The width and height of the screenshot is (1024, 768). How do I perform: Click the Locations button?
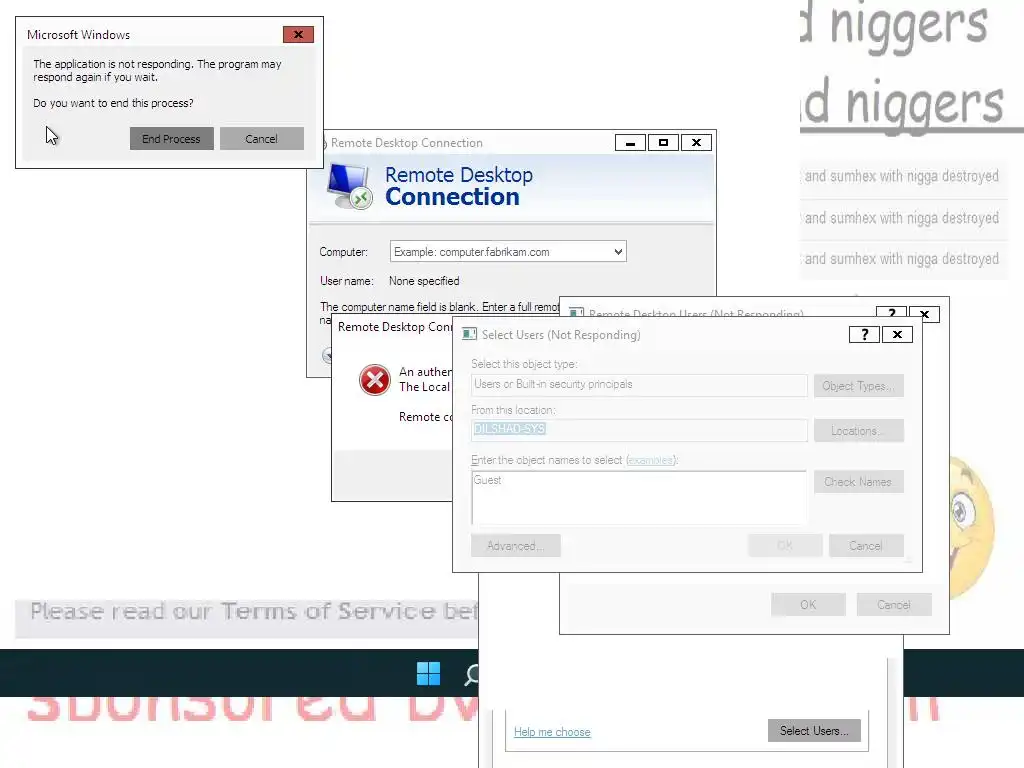[859, 430]
